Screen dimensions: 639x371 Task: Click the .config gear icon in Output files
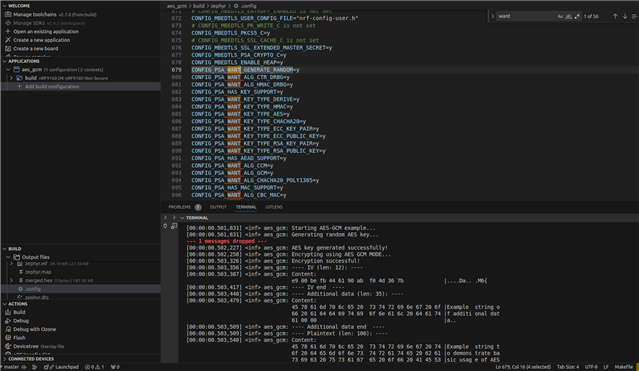(20, 289)
